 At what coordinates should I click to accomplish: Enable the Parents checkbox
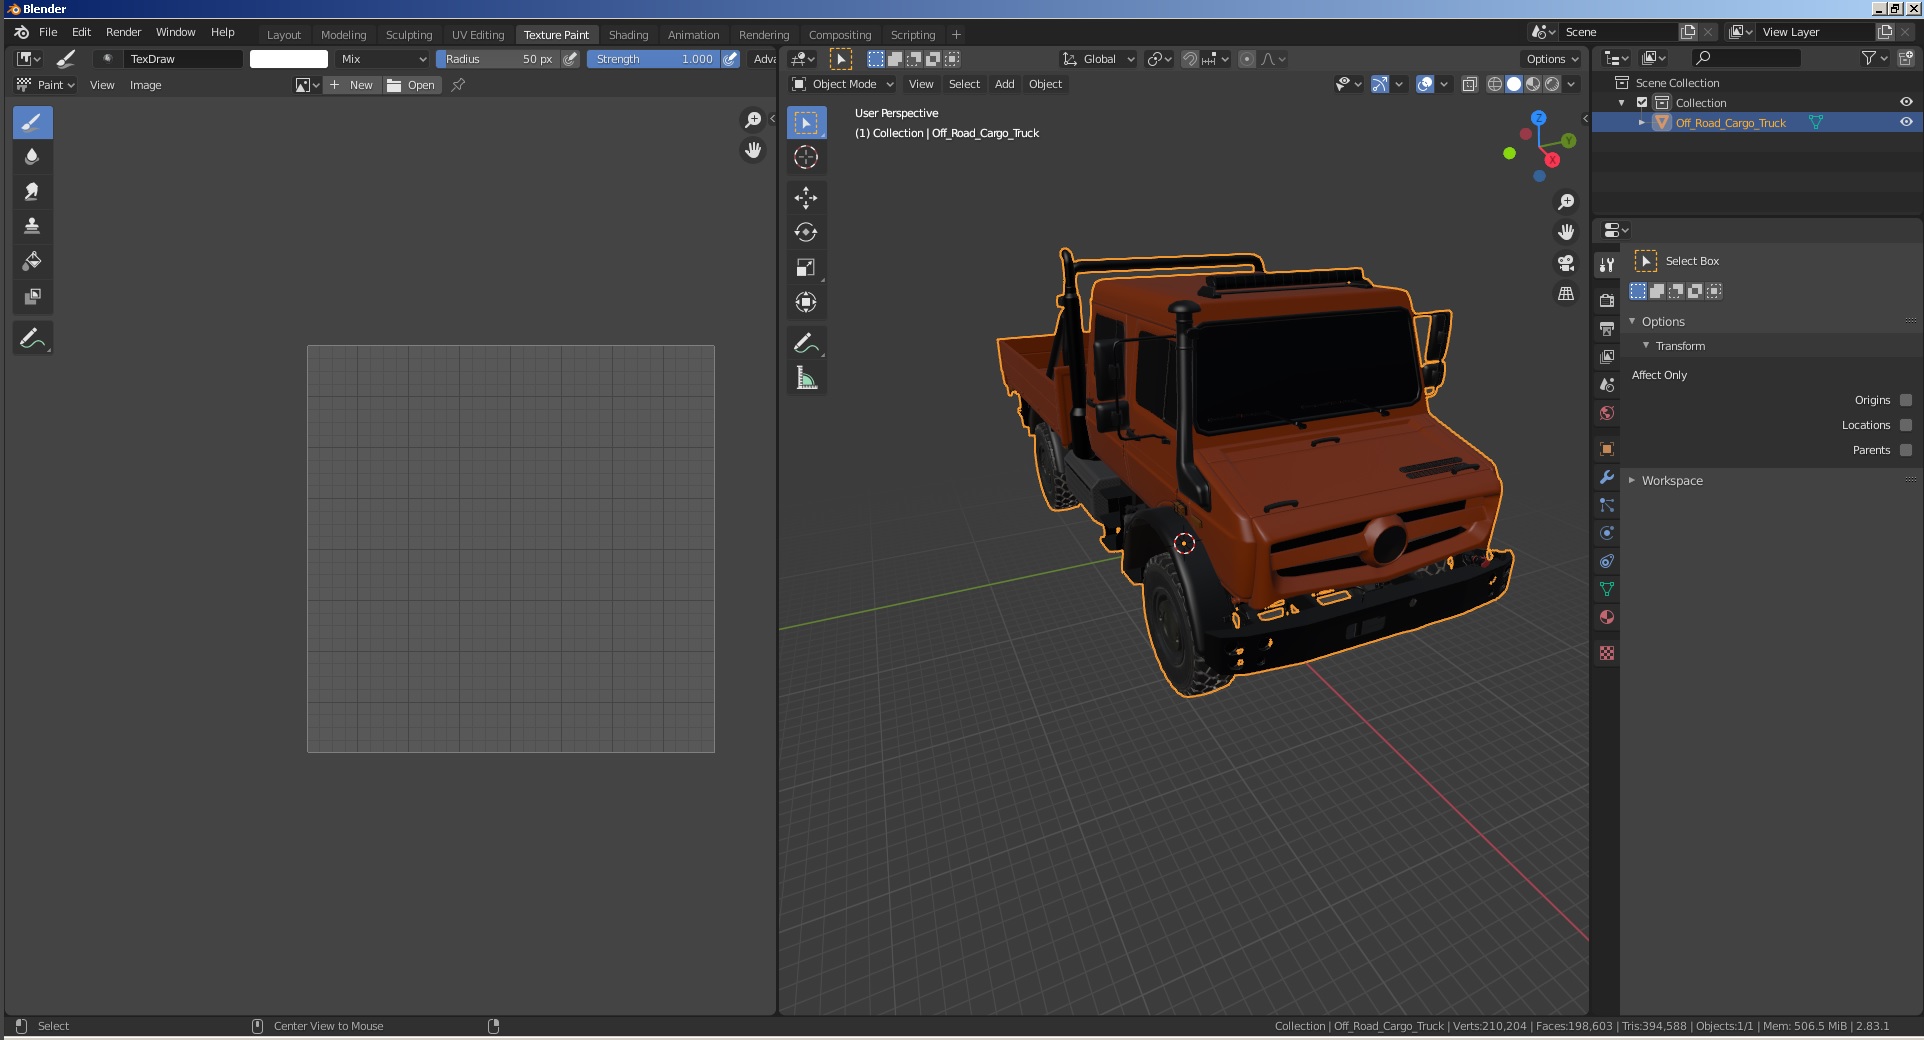(1906, 450)
